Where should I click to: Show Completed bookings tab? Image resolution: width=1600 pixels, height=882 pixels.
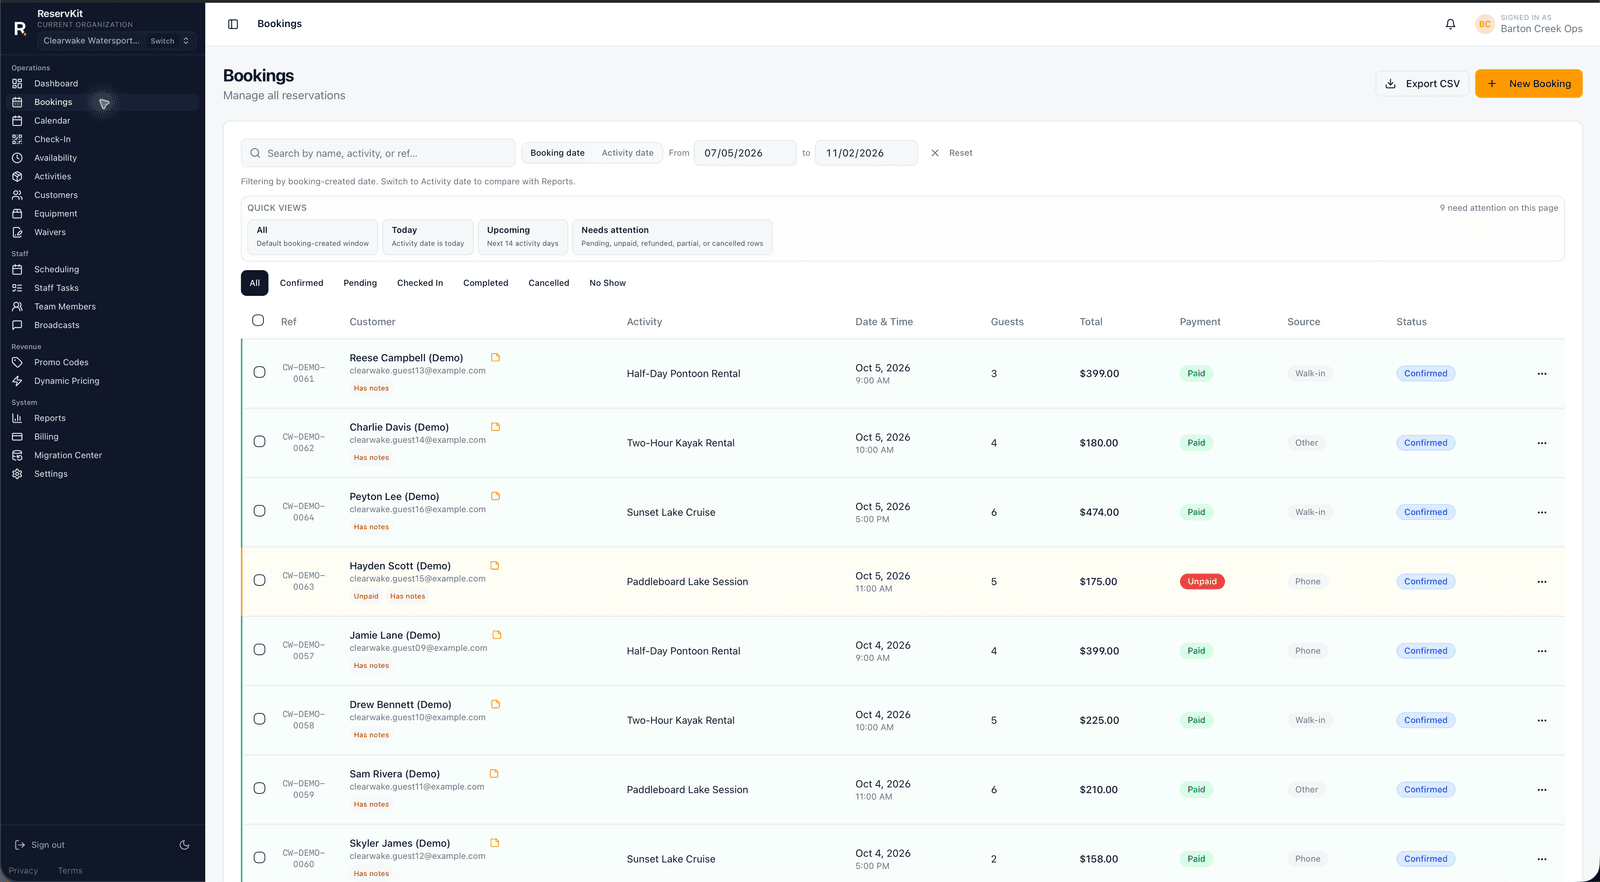[x=486, y=283]
